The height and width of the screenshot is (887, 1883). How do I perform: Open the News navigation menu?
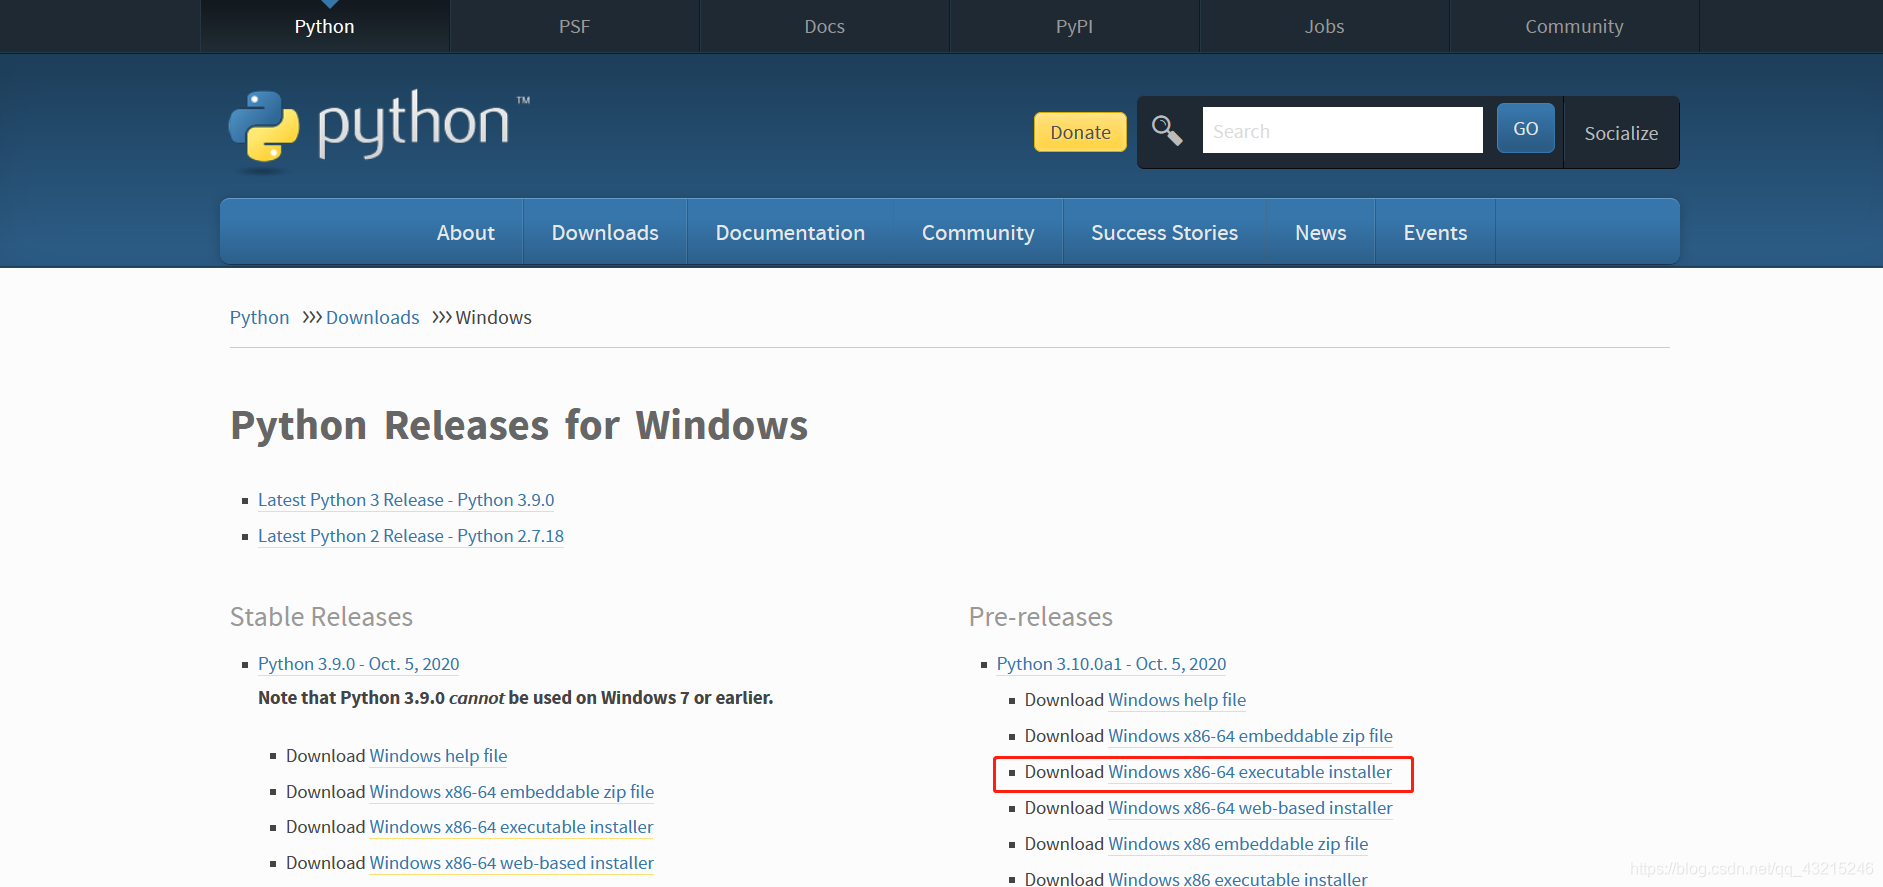coord(1320,232)
